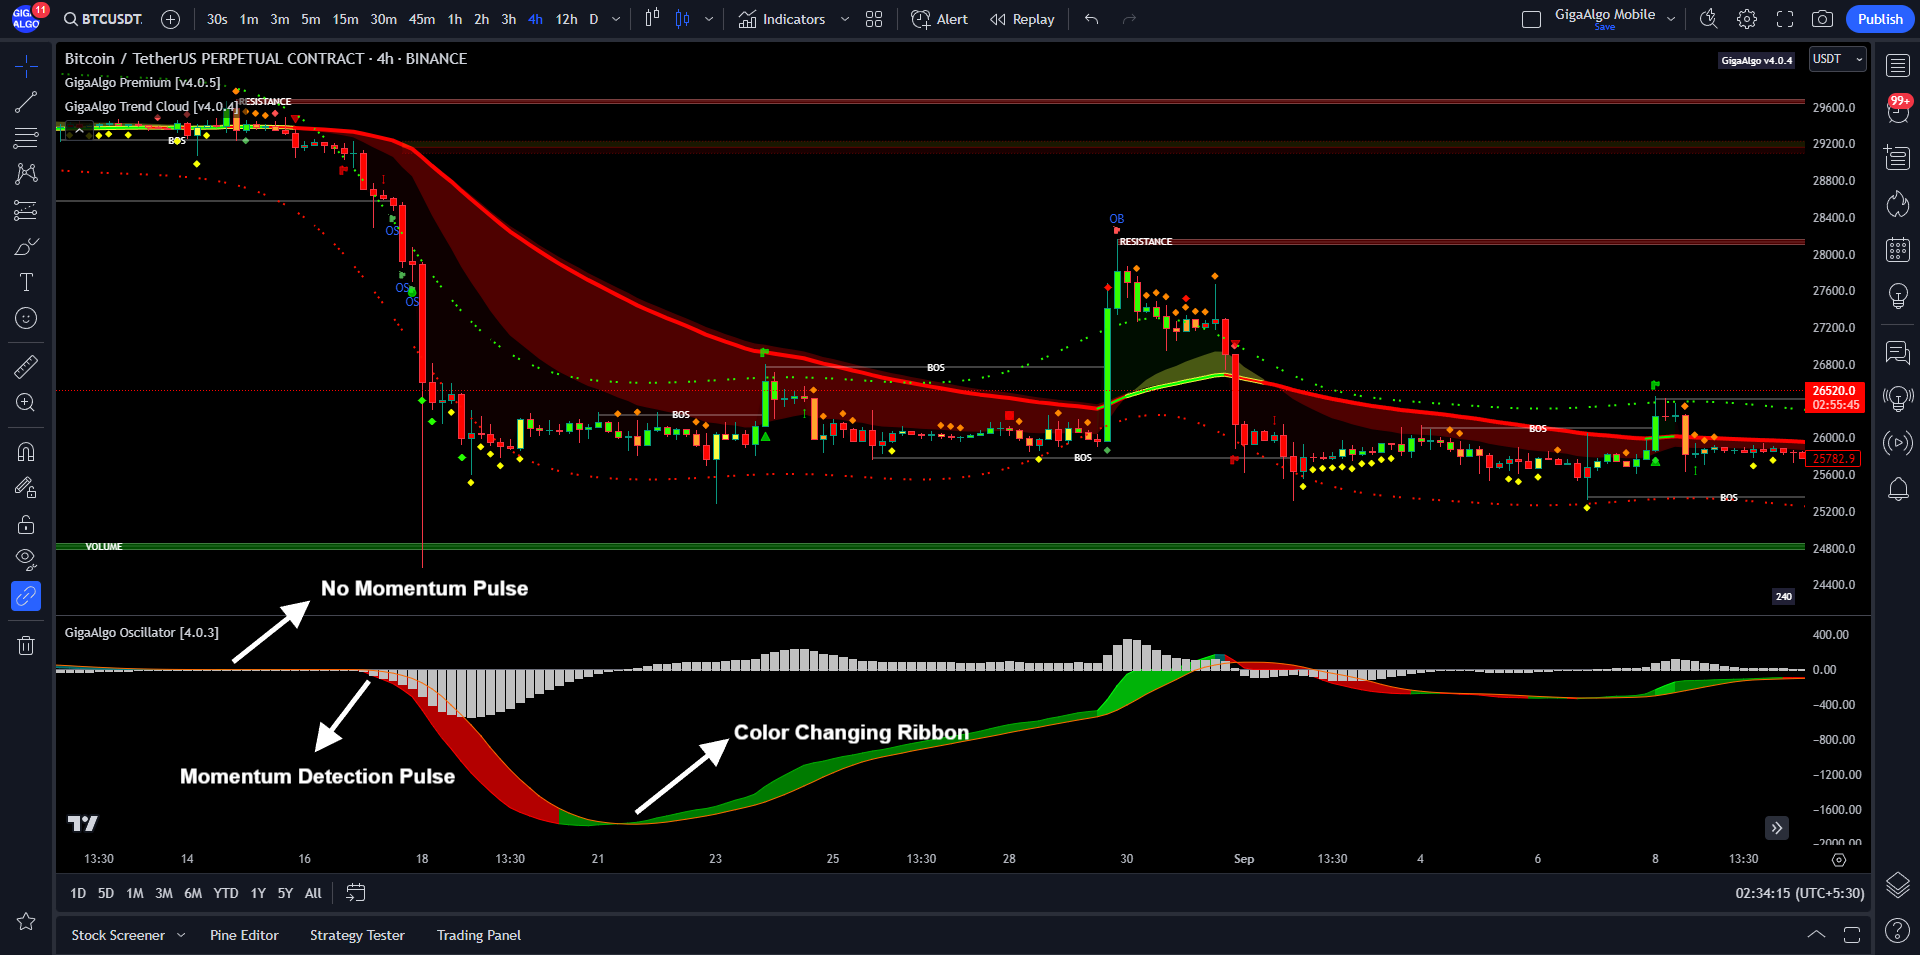
Task: Activate the ruler measure tool
Action: point(26,366)
